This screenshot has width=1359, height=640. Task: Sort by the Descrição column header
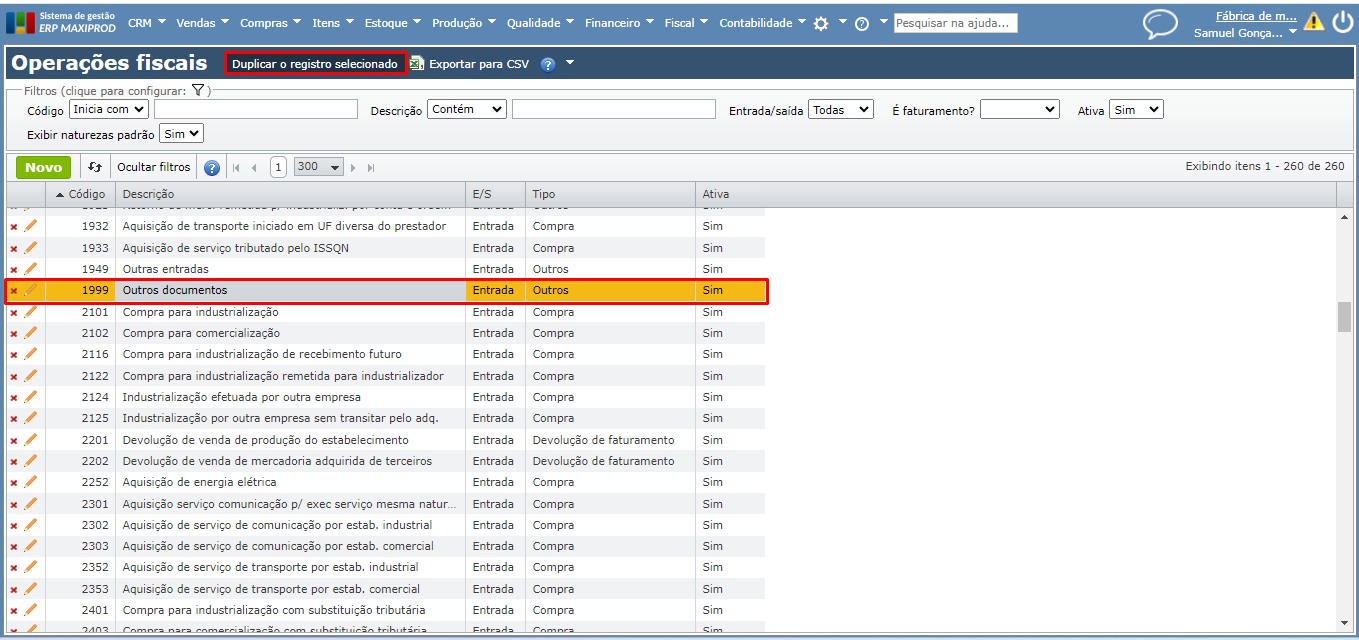tap(290, 194)
